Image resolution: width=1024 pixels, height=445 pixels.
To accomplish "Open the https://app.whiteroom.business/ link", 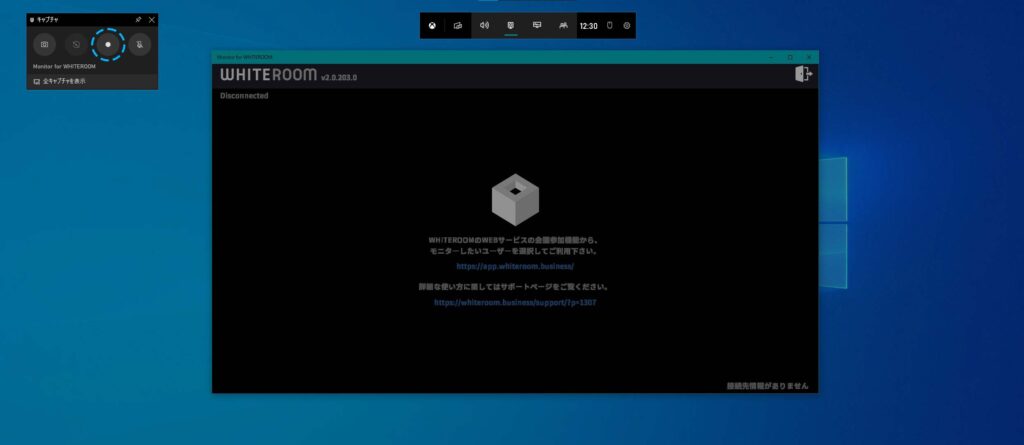I will coord(515,266).
